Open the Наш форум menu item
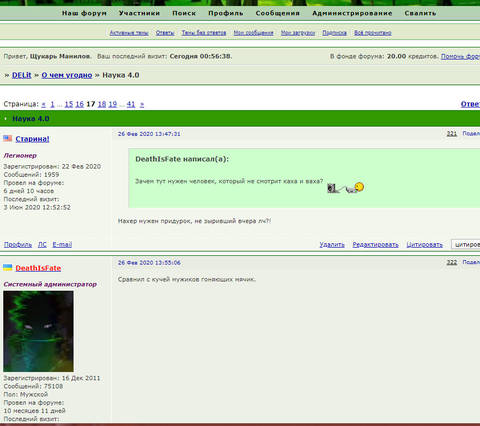Screen dimensions: 480x426 (84, 13)
